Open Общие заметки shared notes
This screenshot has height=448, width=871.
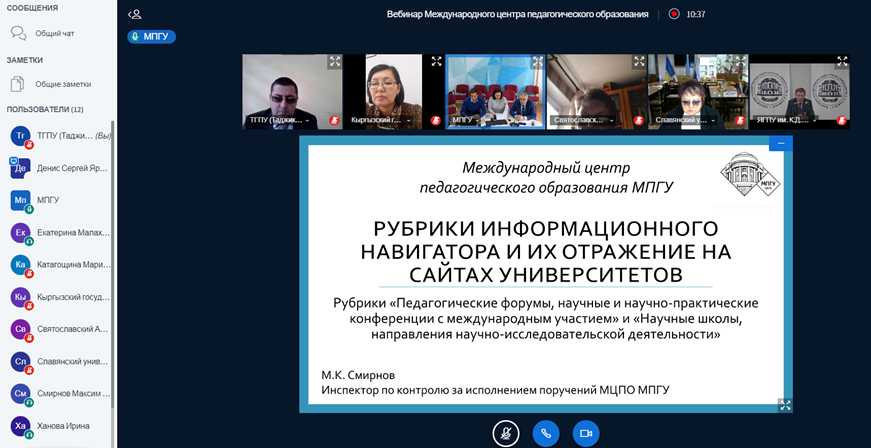56,84
